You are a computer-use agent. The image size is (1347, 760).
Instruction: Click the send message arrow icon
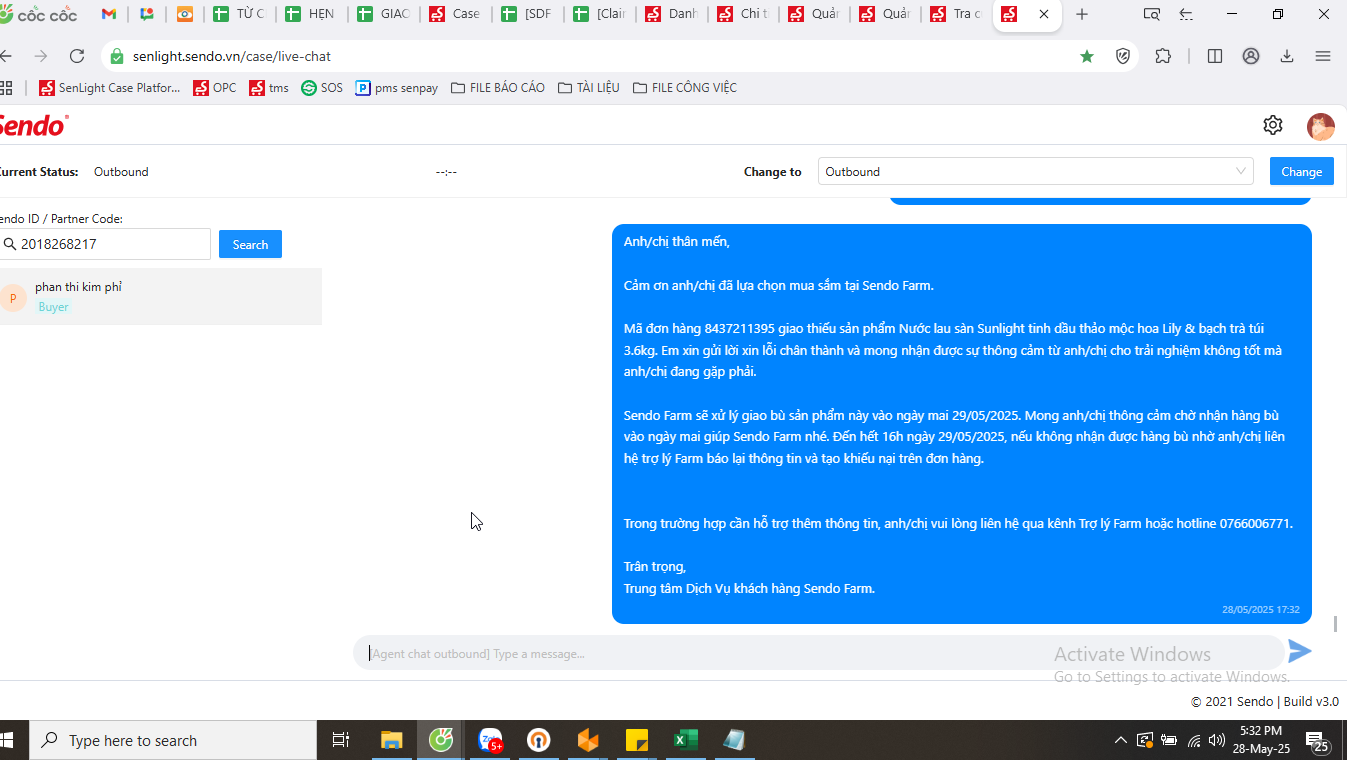click(1300, 652)
